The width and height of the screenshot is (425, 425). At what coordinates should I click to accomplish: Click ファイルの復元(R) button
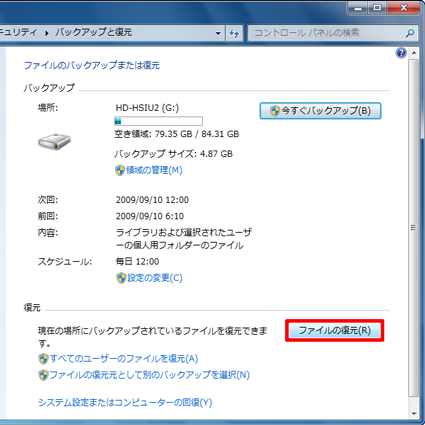(334, 330)
